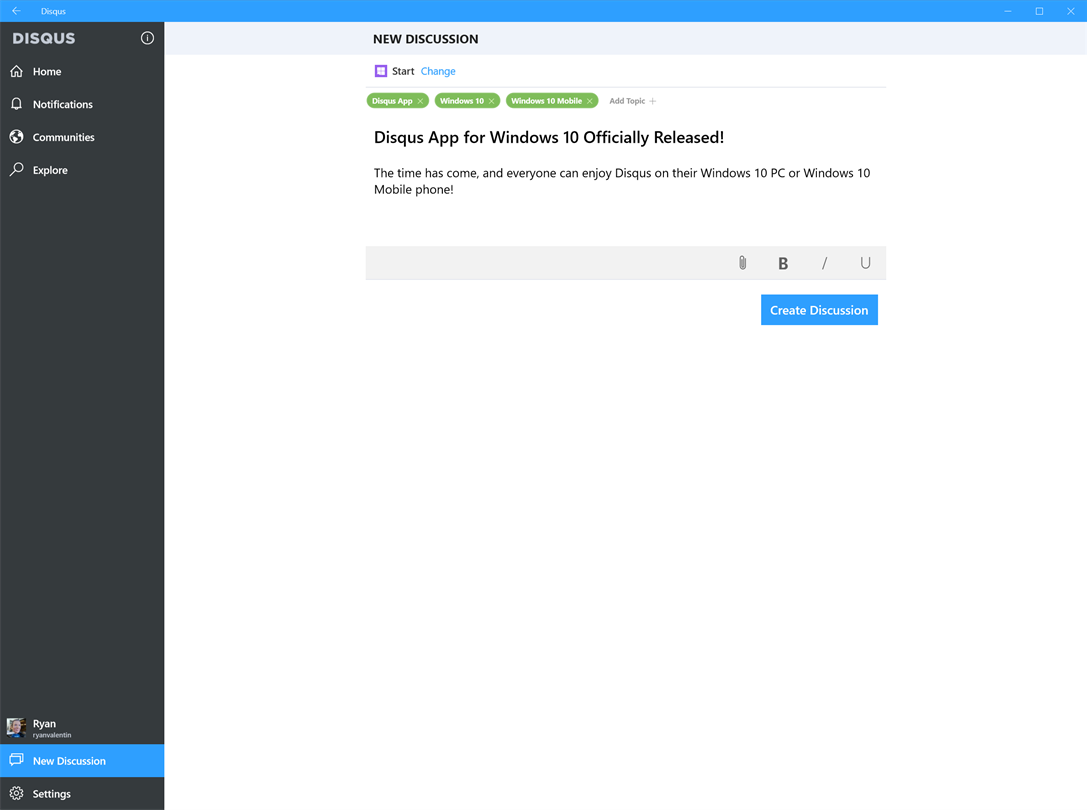Click the NEW DISCUSSION header text
1087x810 pixels.
coord(426,39)
